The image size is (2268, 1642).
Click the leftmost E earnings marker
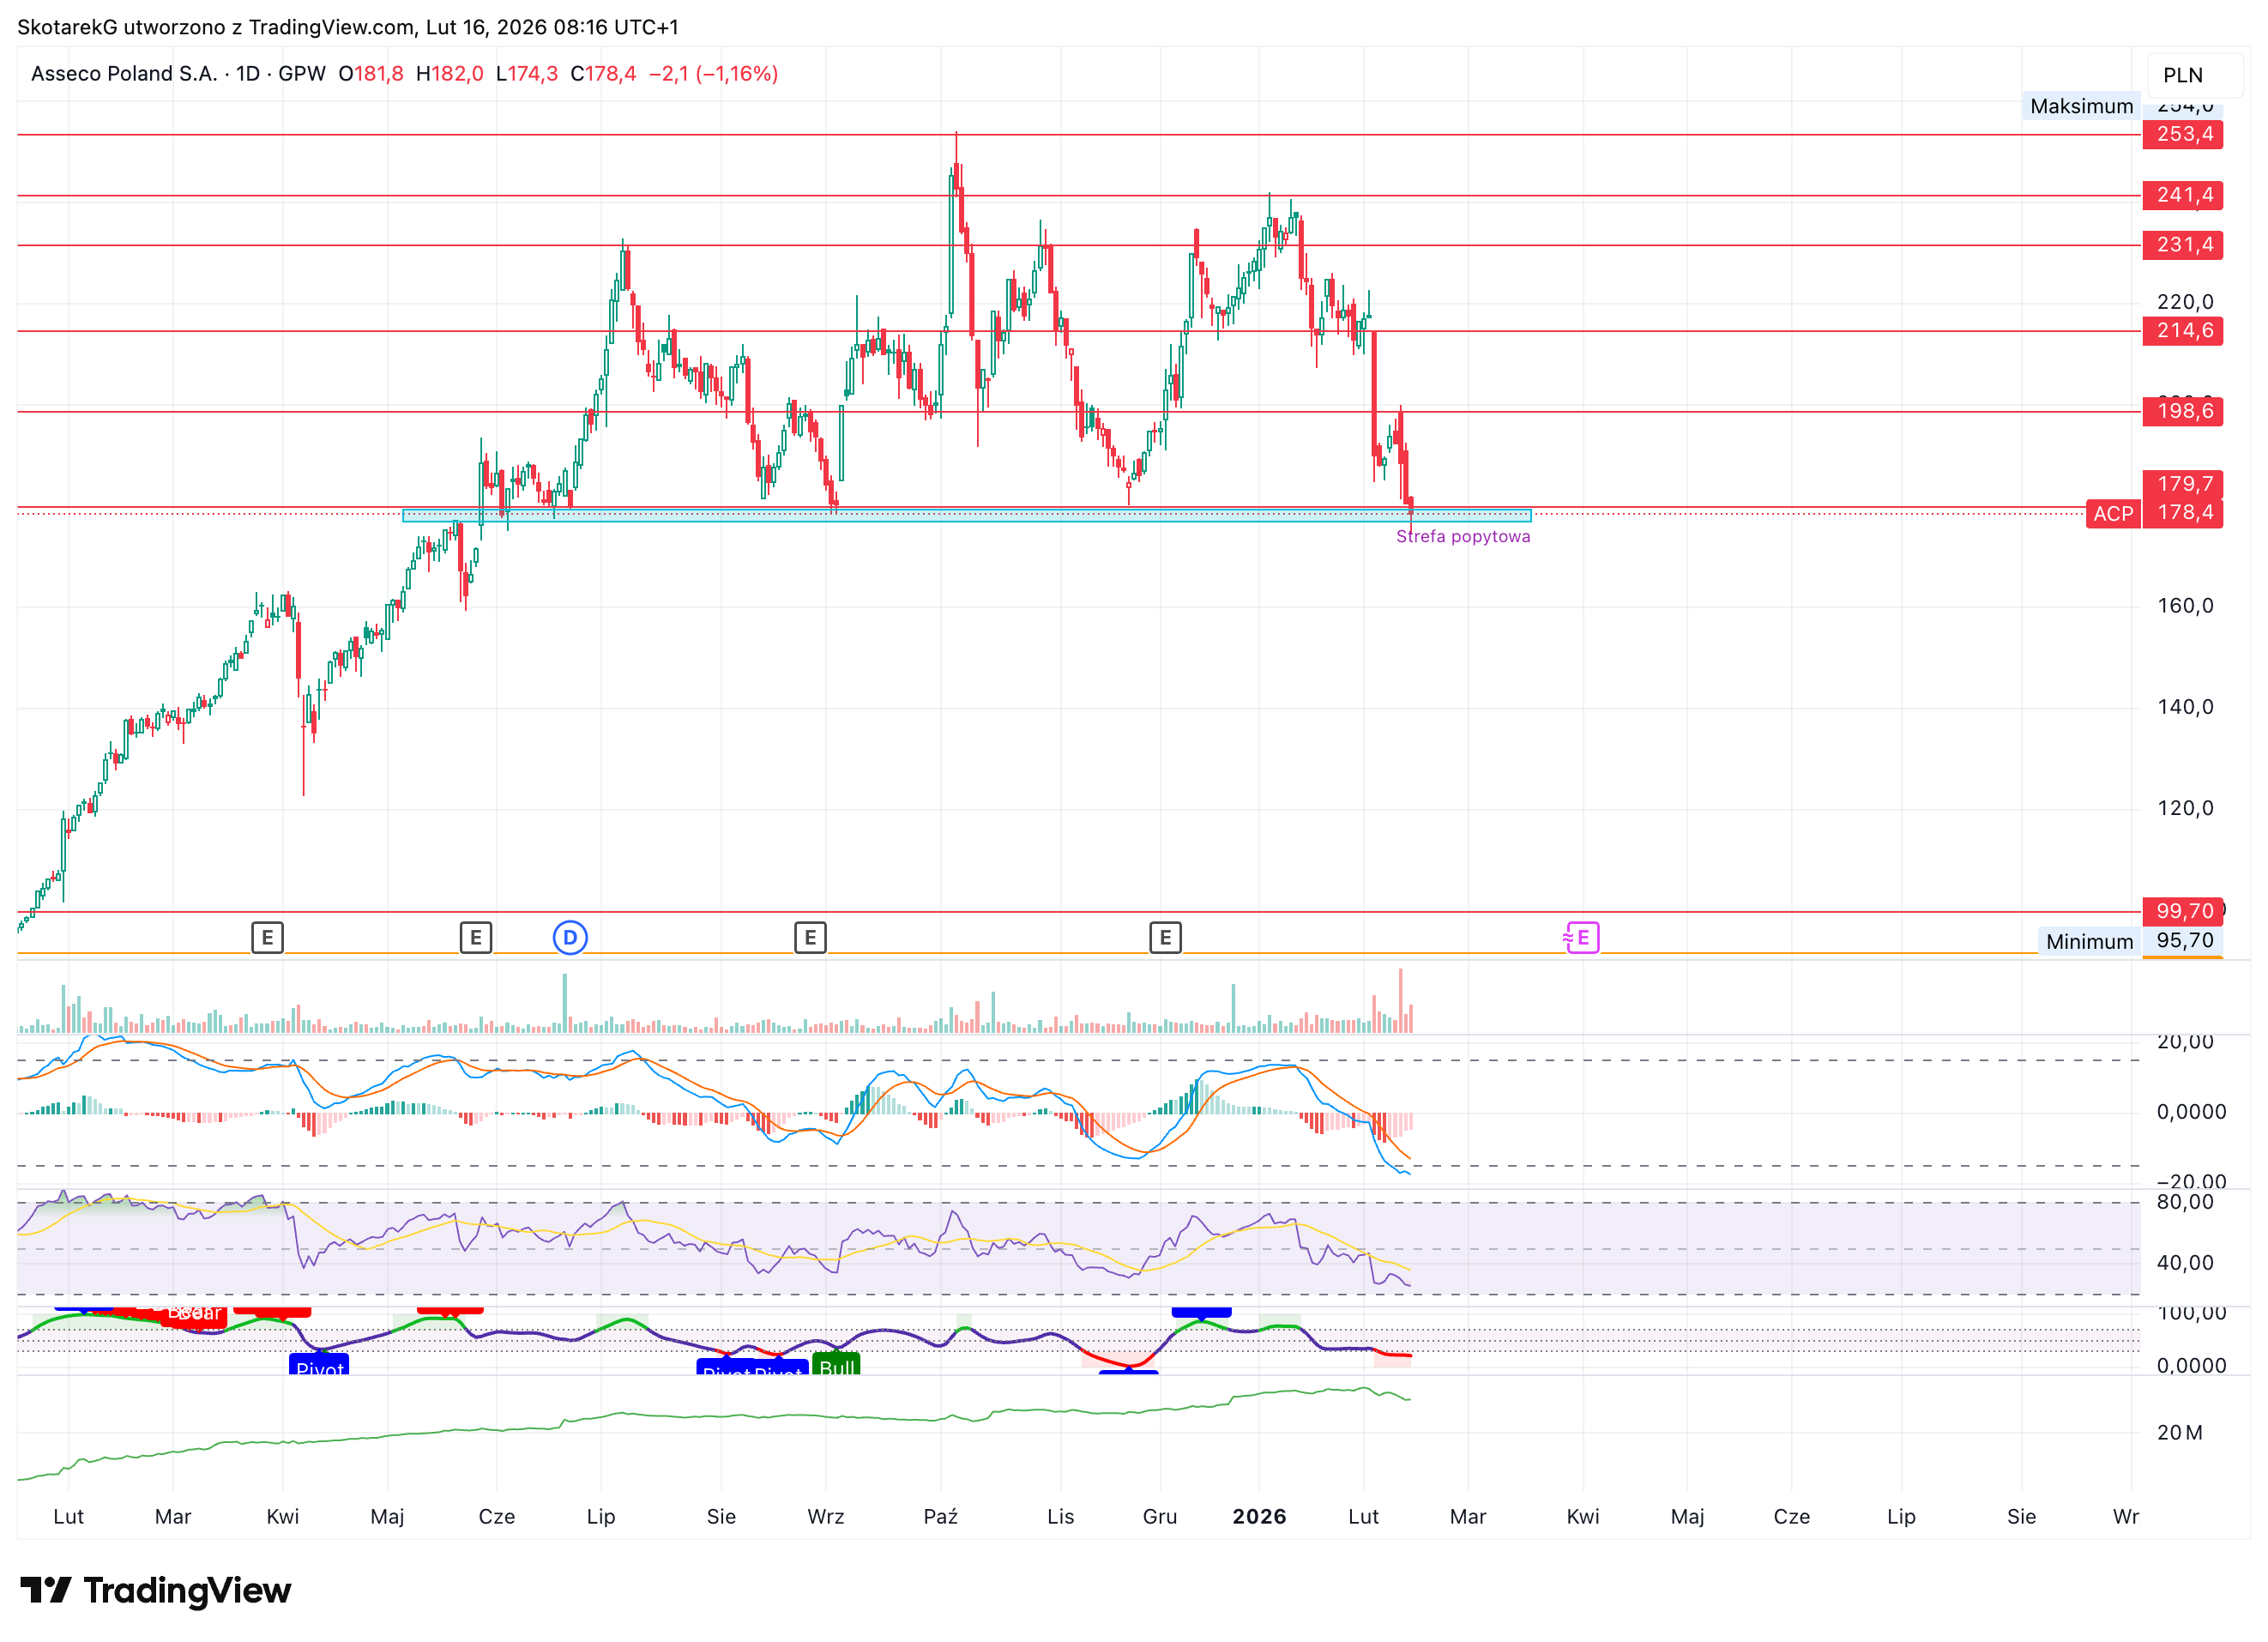point(267,937)
